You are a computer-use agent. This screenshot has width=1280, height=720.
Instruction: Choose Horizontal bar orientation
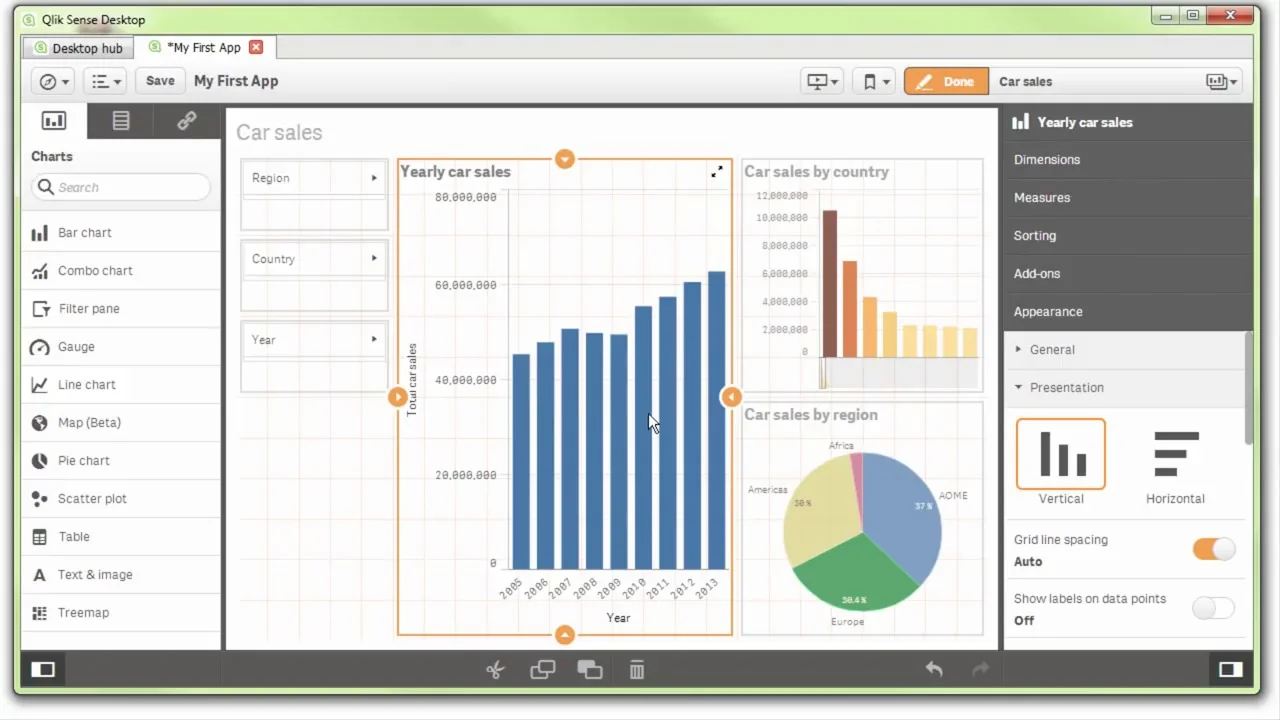click(1175, 454)
